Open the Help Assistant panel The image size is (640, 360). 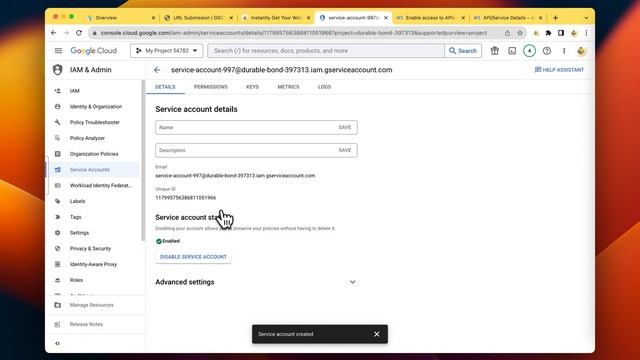[x=559, y=70]
